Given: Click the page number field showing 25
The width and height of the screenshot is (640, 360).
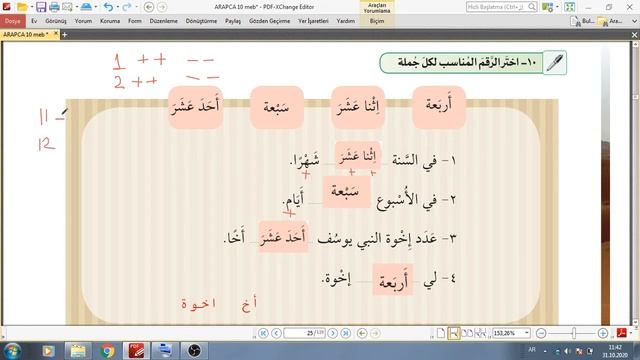Looking at the screenshot, I should point(304,333).
